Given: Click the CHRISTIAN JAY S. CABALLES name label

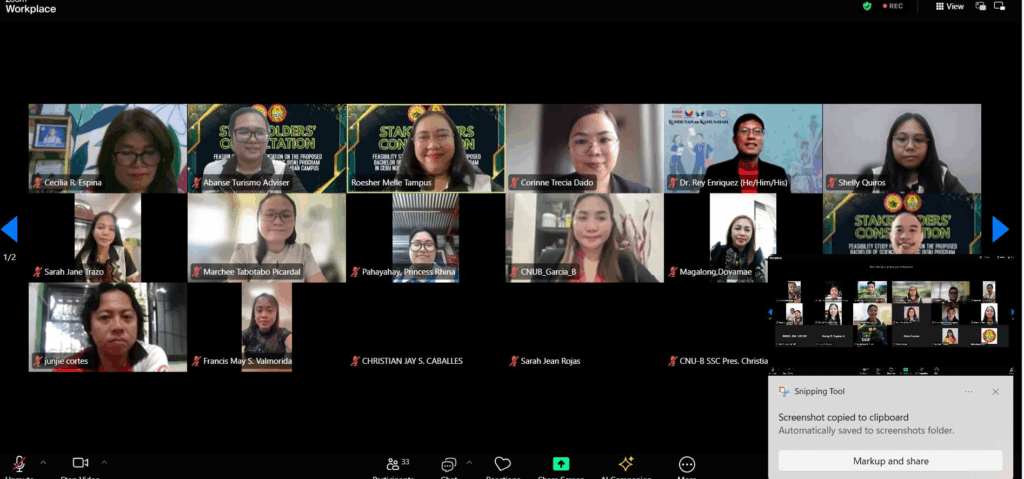Looking at the screenshot, I should pos(412,361).
